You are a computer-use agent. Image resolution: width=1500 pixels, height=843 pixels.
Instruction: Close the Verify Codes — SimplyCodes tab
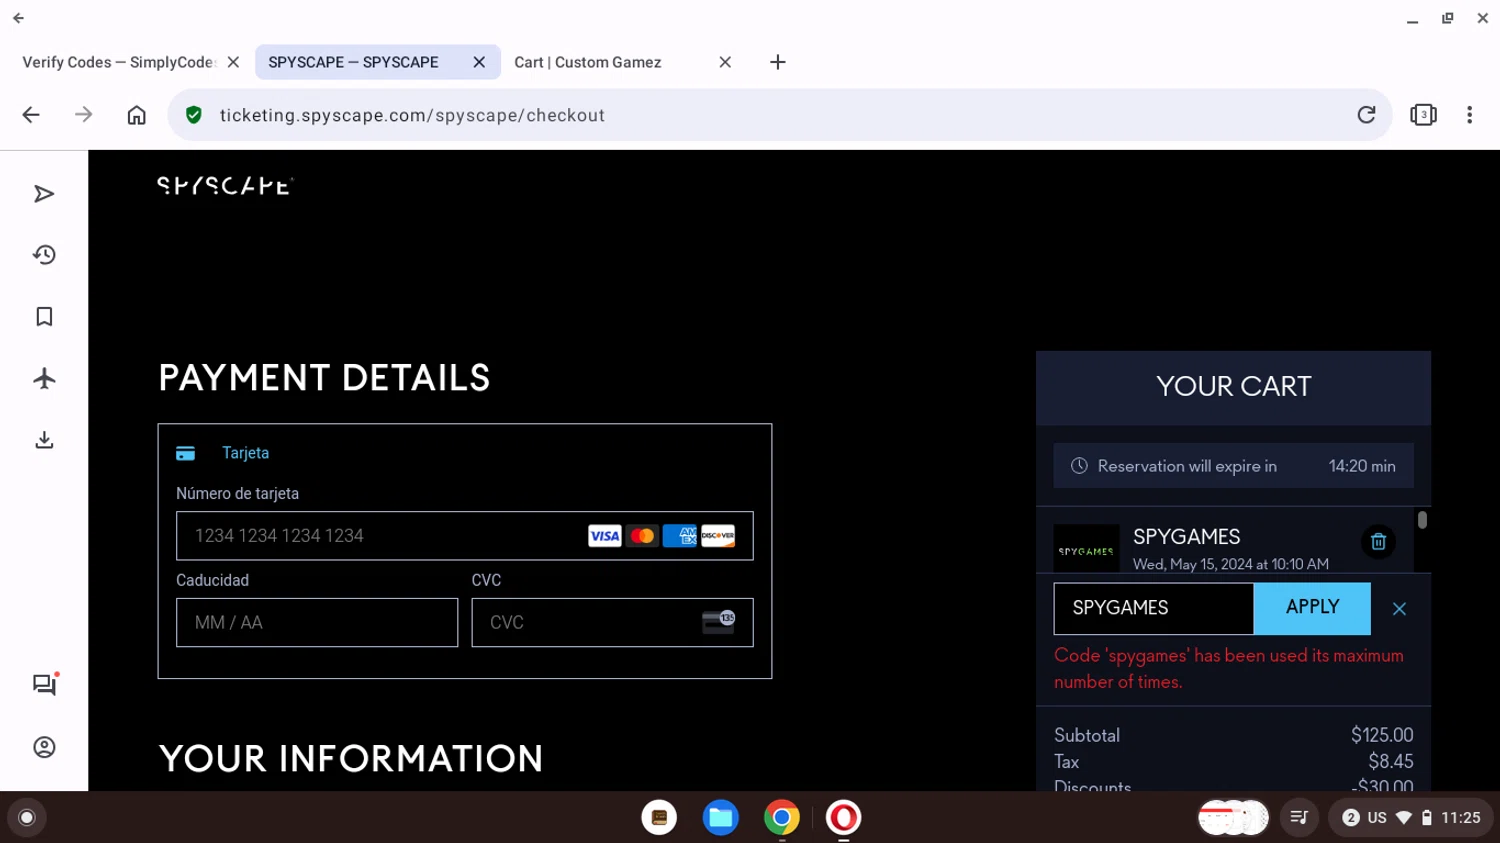233,62
